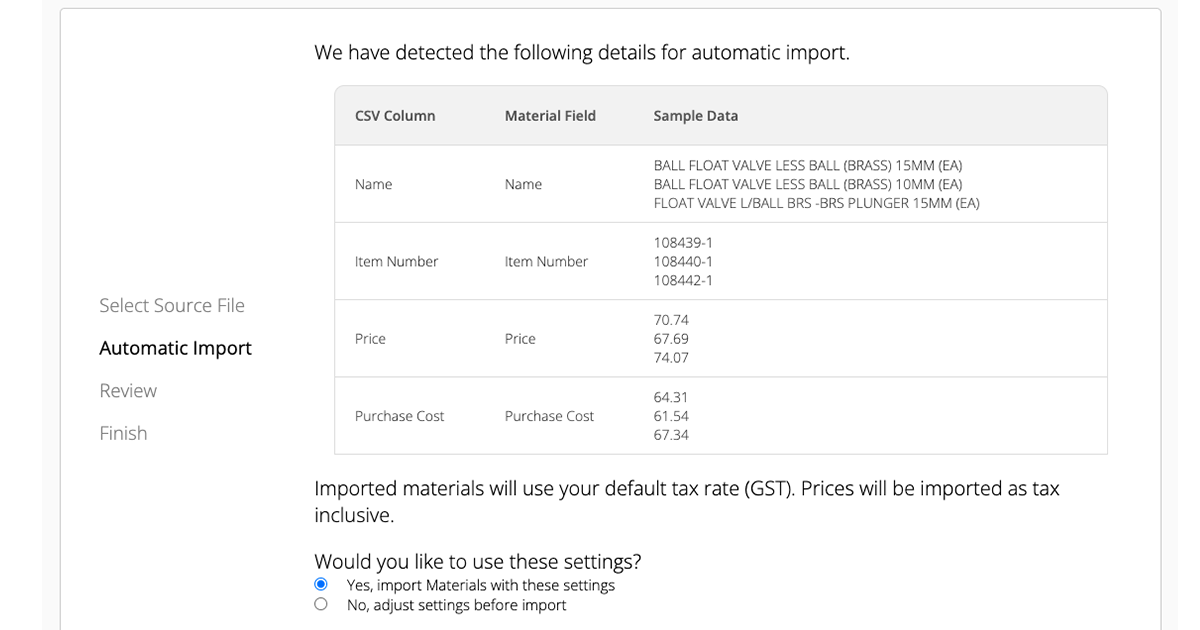Click the Material Field column header

tap(550, 116)
